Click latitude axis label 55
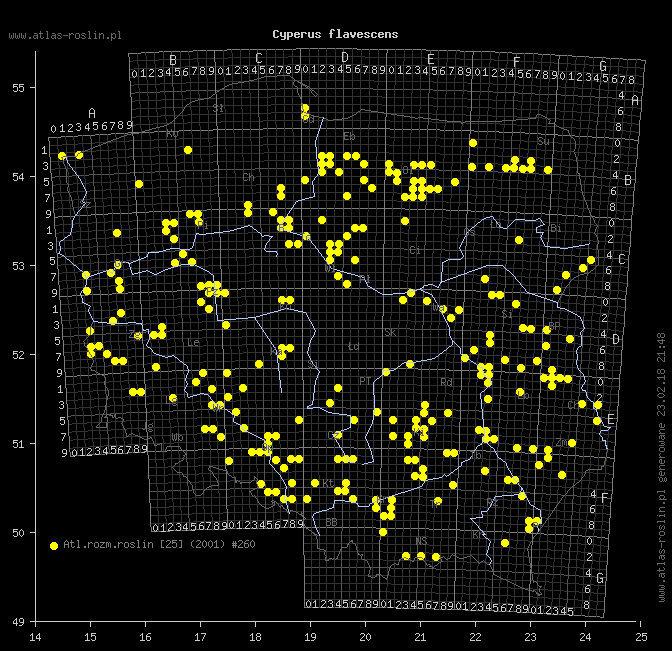The height and width of the screenshot is (651, 672). pos(18,88)
